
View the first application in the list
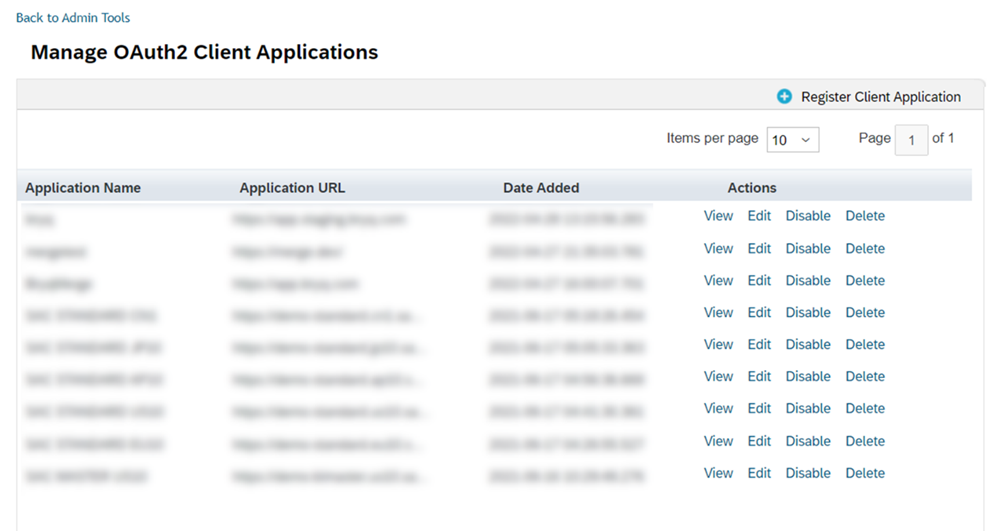[x=718, y=216]
